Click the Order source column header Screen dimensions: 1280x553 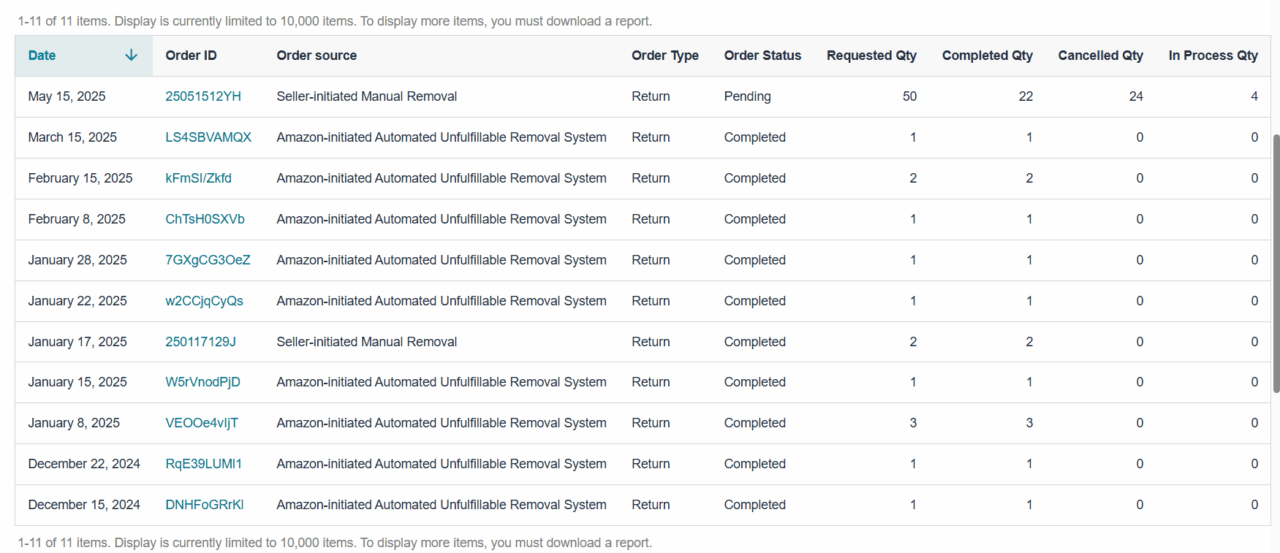click(316, 56)
